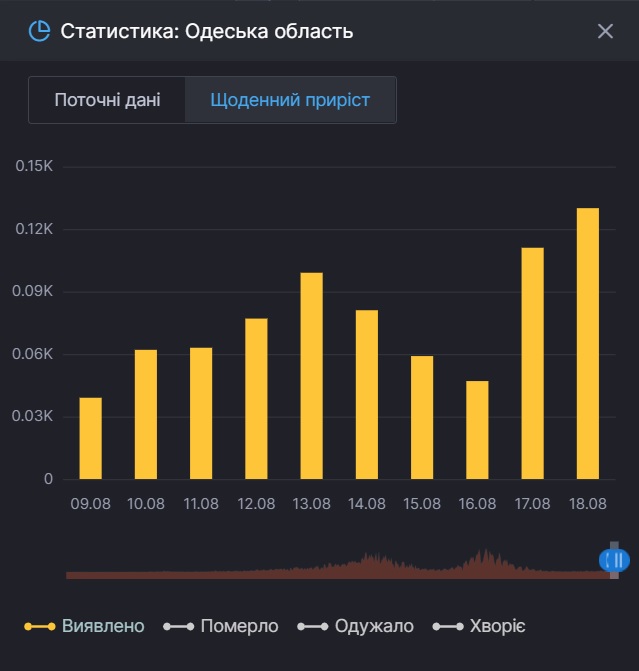Click the bar for 09.08

91,438
